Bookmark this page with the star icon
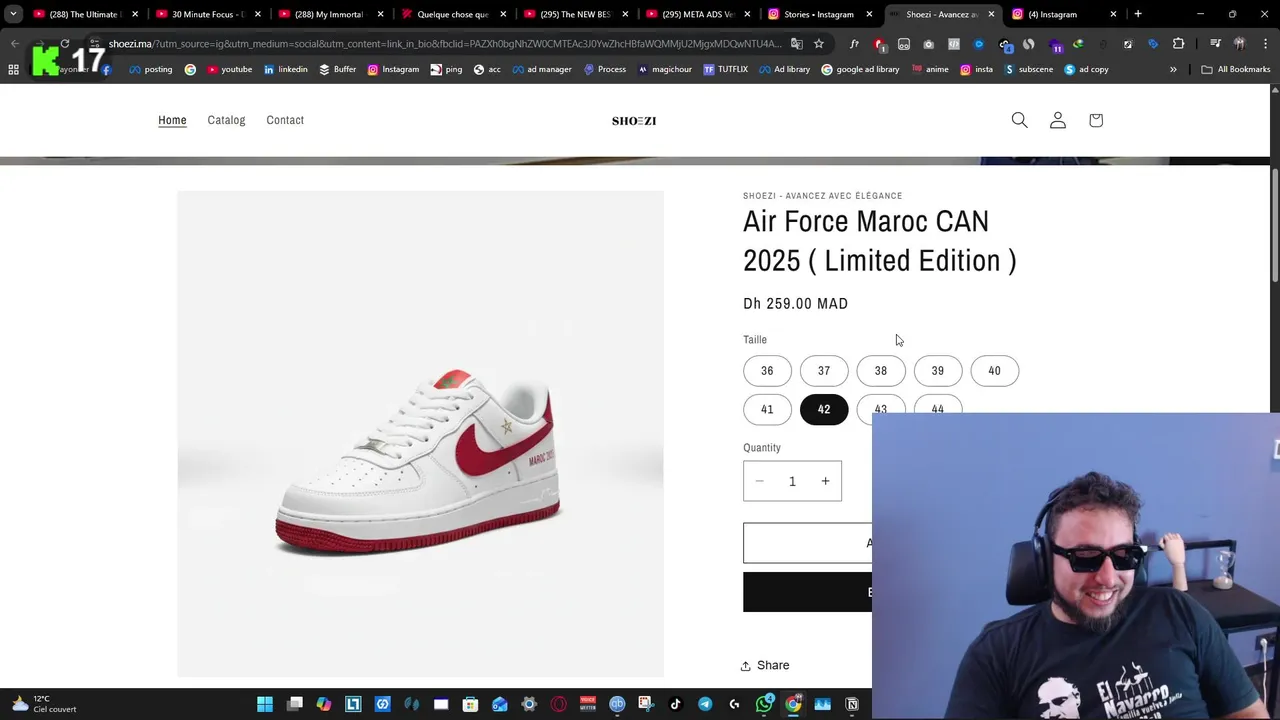 point(819,44)
